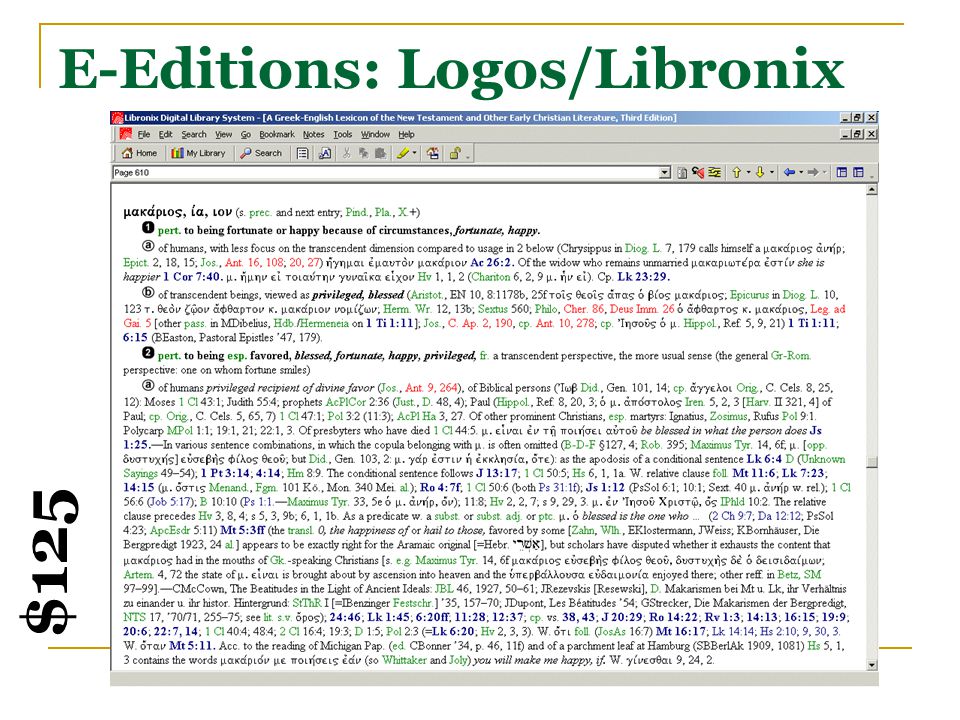Expand the Page 610 location dropdown arrow
Viewport: 960px width, 720px height.
tap(665, 173)
